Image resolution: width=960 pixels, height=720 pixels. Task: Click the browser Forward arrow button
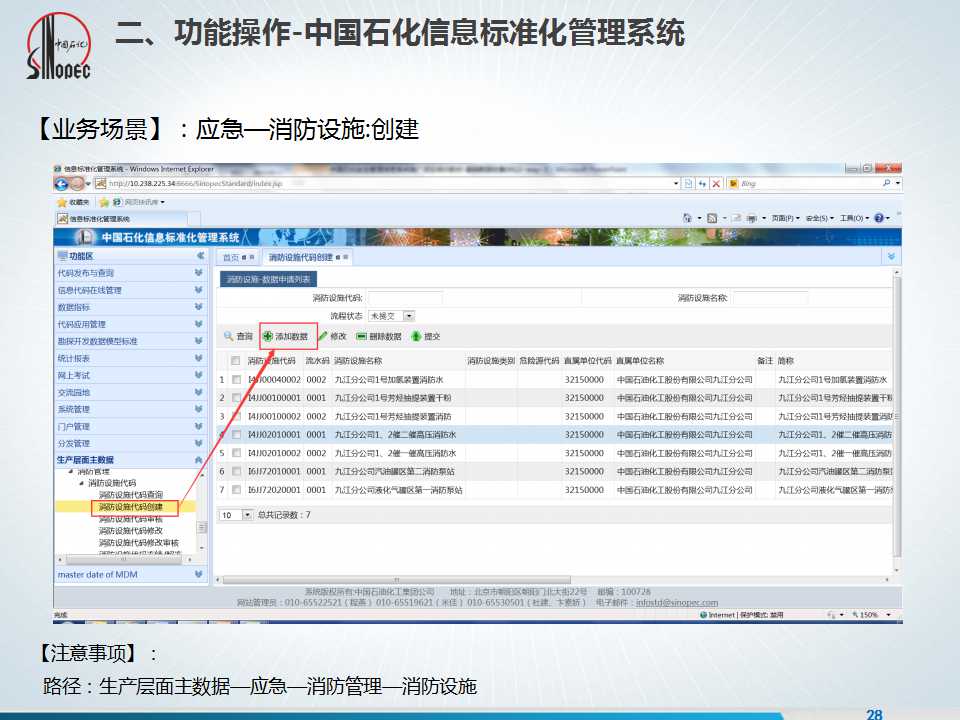78,184
